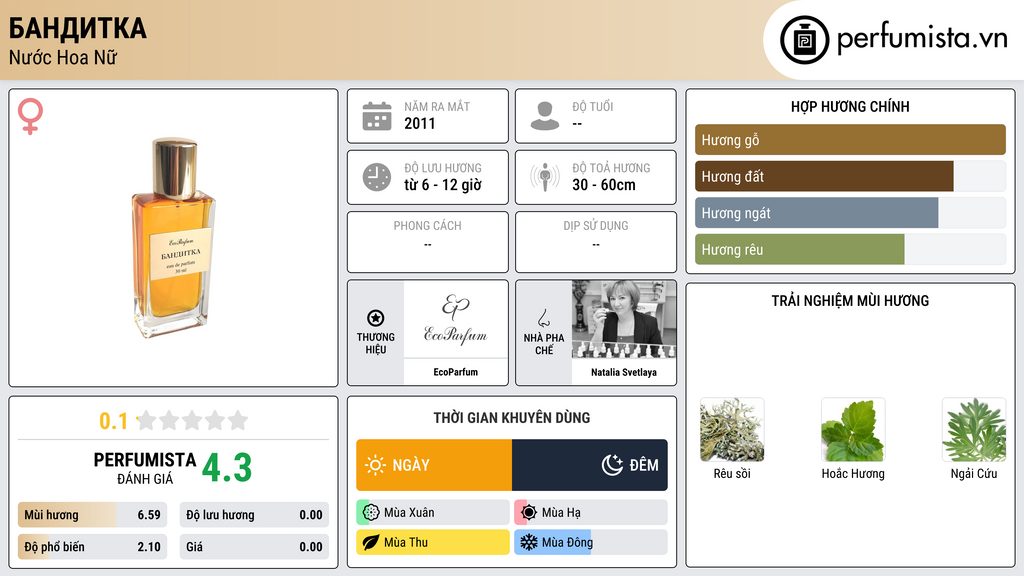Click the moon icon in the Đêm bar
Image resolution: width=1024 pixels, height=576 pixels.
click(x=613, y=465)
